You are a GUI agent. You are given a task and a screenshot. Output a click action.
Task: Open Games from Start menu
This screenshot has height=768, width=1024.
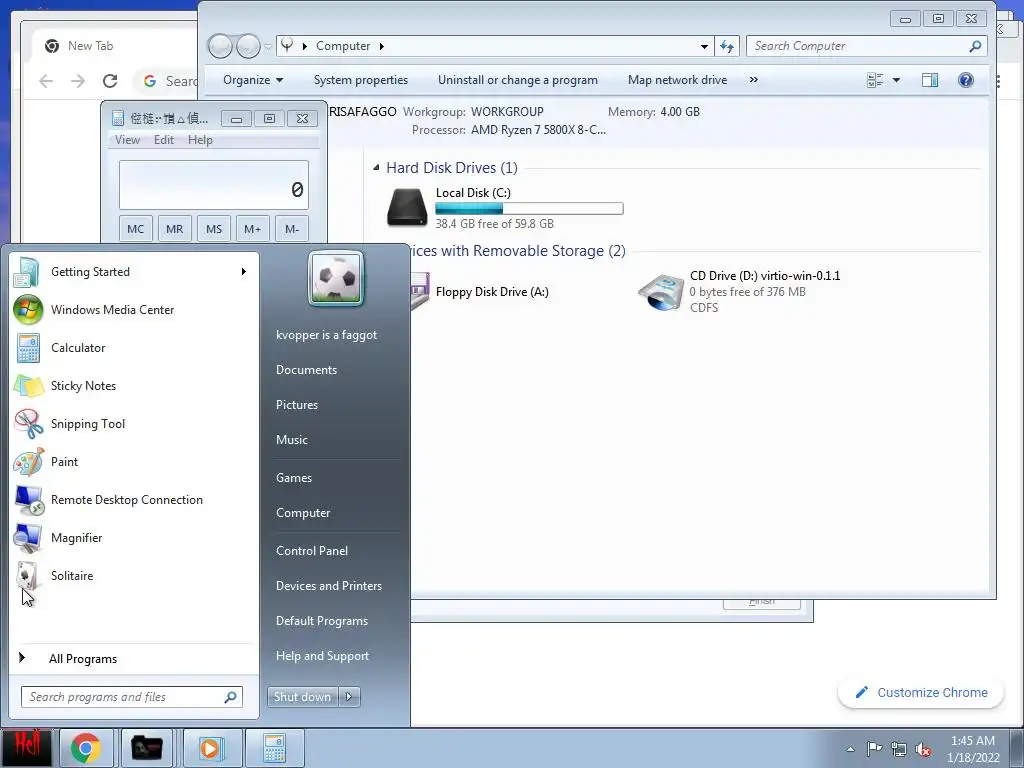(294, 477)
